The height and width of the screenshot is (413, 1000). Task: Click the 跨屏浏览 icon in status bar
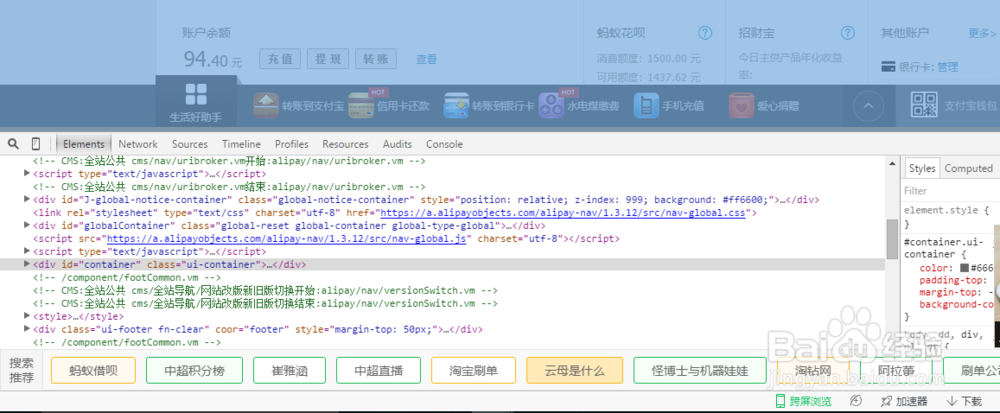click(779, 401)
